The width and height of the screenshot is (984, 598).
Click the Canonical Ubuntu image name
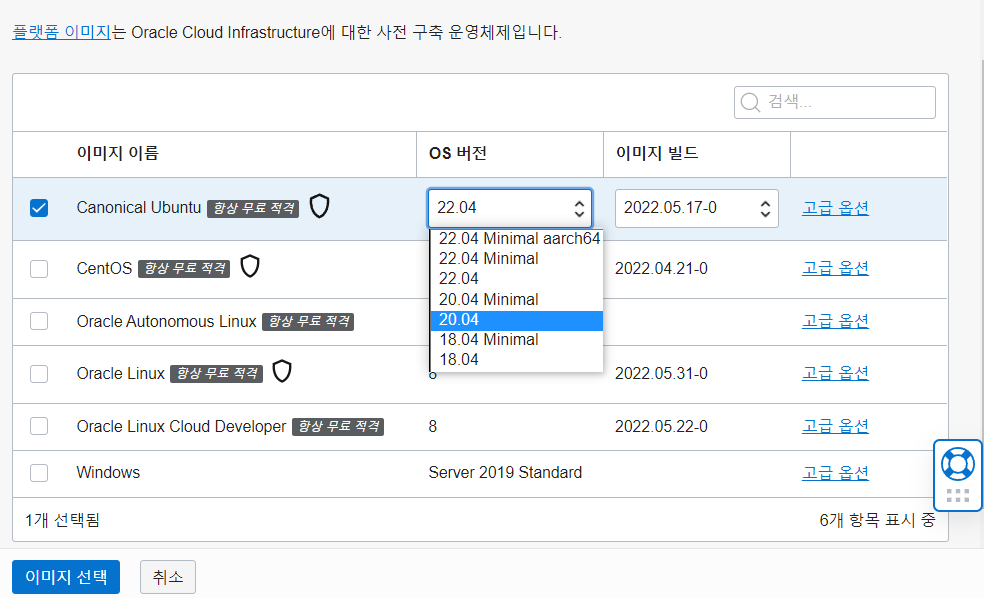tap(139, 208)
